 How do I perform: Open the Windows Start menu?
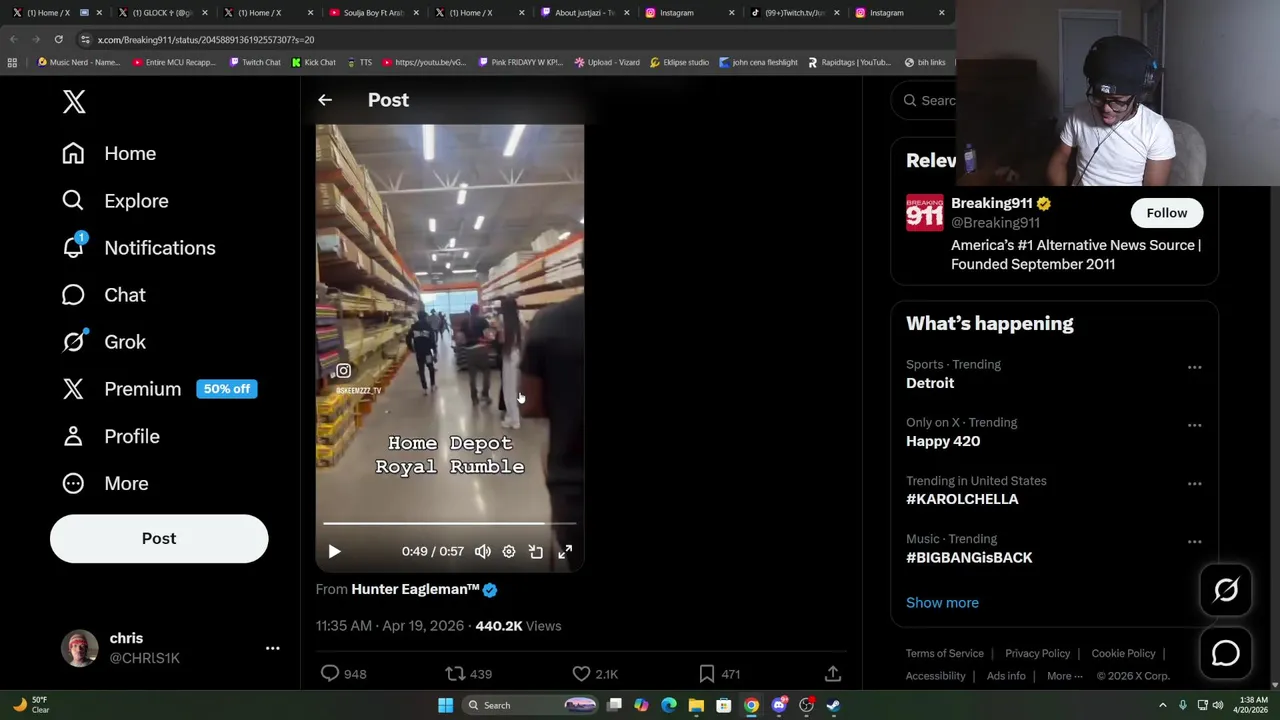pyautogui.click(x=445, y=705)
